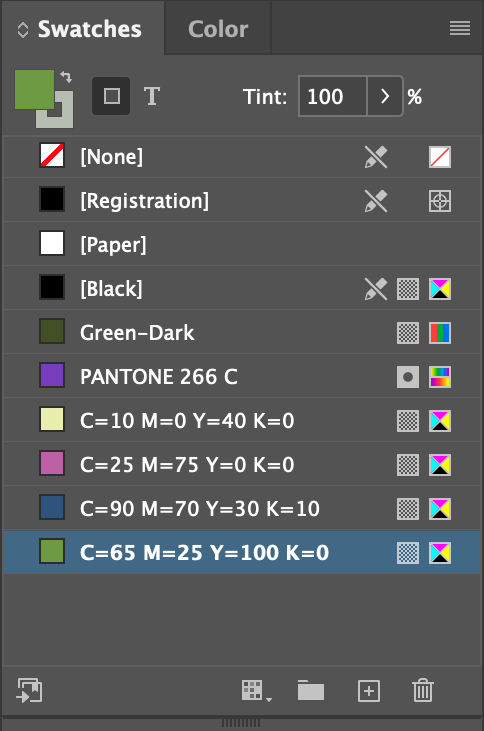Add selected swatch to CC Library
The height and width of the screenshot is (731, 484).
pyautogui.click(x=29, y=690)
